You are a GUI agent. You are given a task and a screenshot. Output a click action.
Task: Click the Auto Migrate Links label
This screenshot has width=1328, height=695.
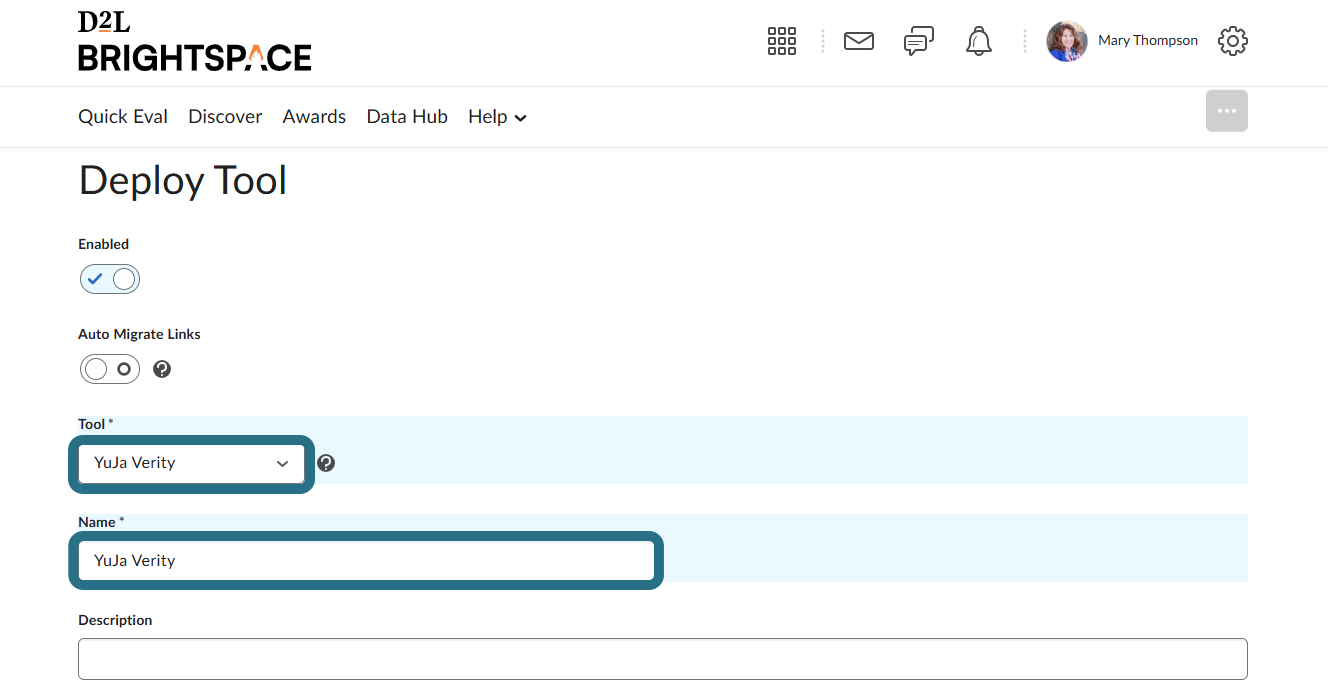(139, 334)
